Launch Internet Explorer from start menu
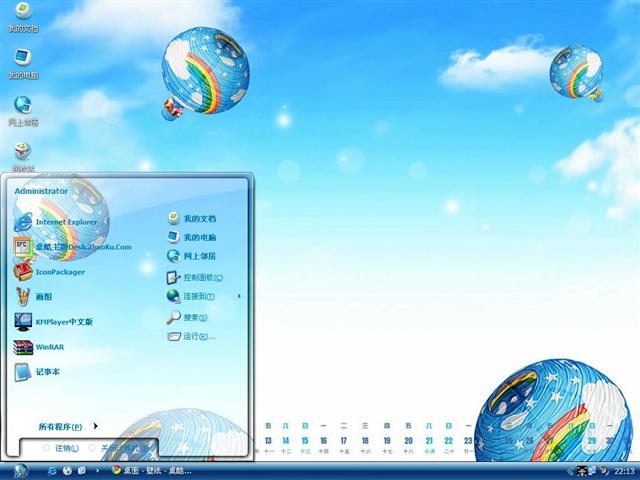 (56, 222)
